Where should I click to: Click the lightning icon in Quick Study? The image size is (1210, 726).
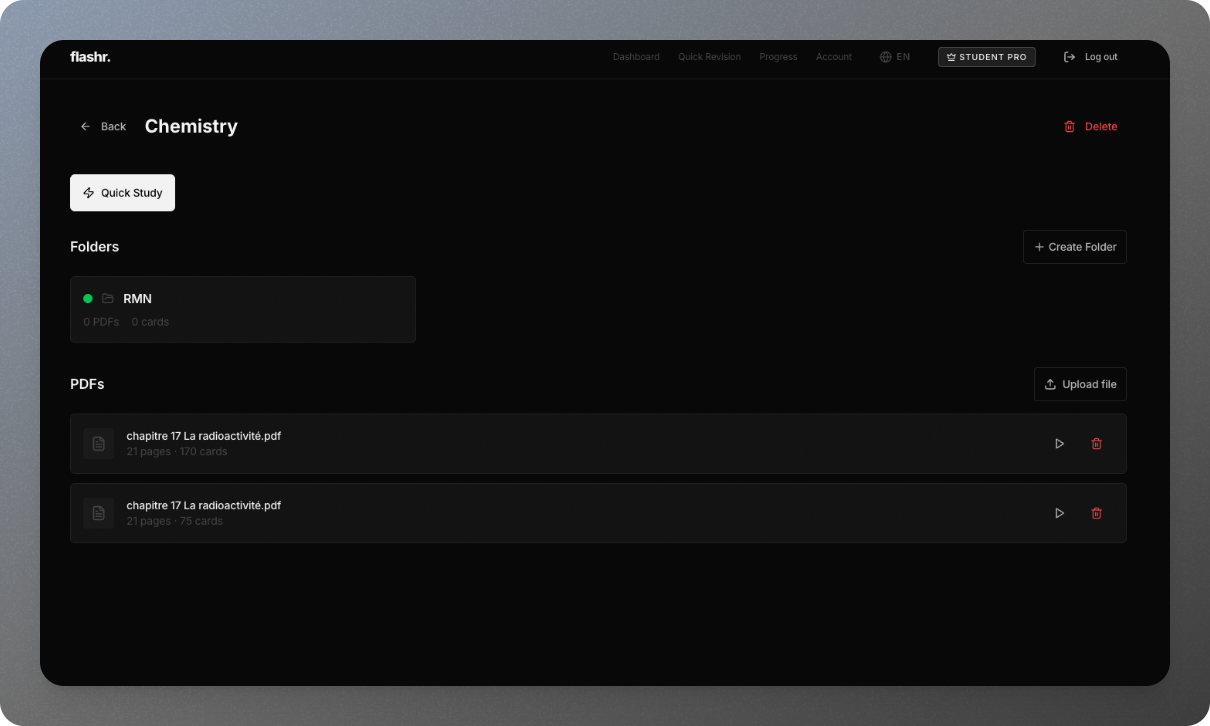[91, 192]
